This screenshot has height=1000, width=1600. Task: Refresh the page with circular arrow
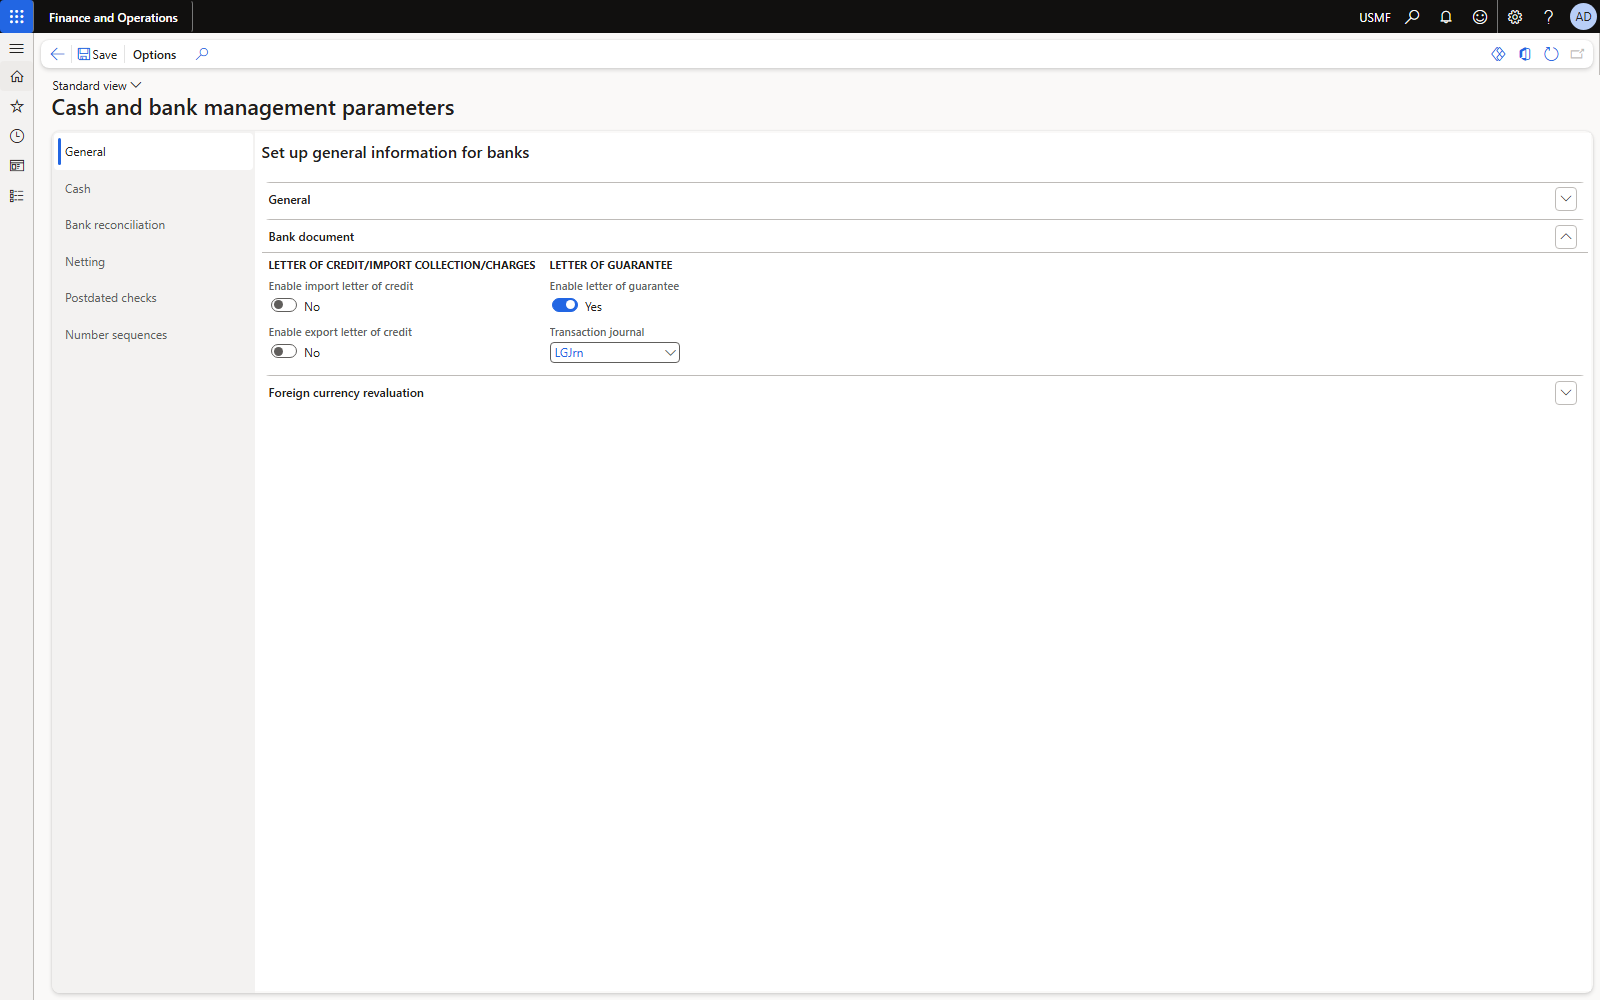click(1551, 54)
